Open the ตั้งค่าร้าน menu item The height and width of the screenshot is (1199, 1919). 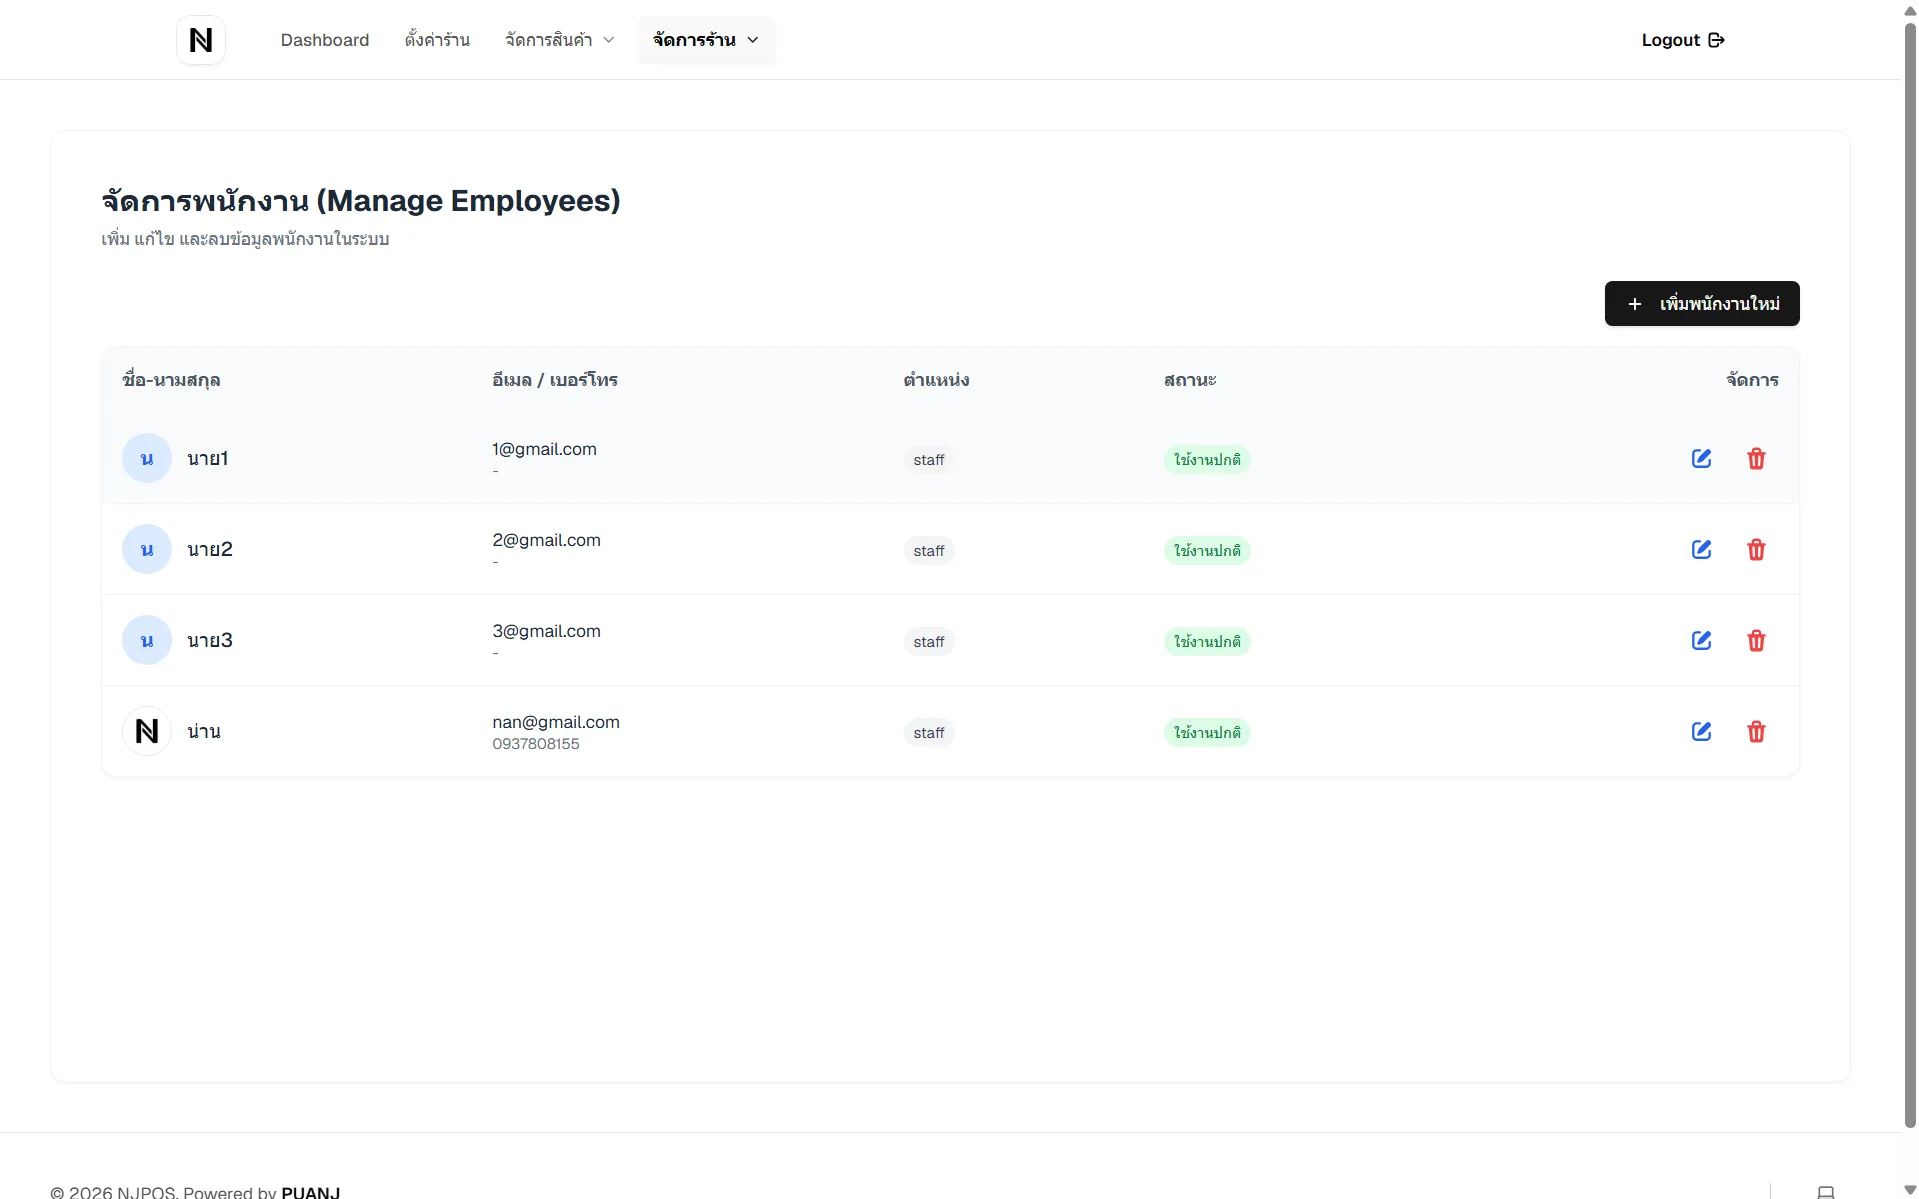tap(437, 40)
